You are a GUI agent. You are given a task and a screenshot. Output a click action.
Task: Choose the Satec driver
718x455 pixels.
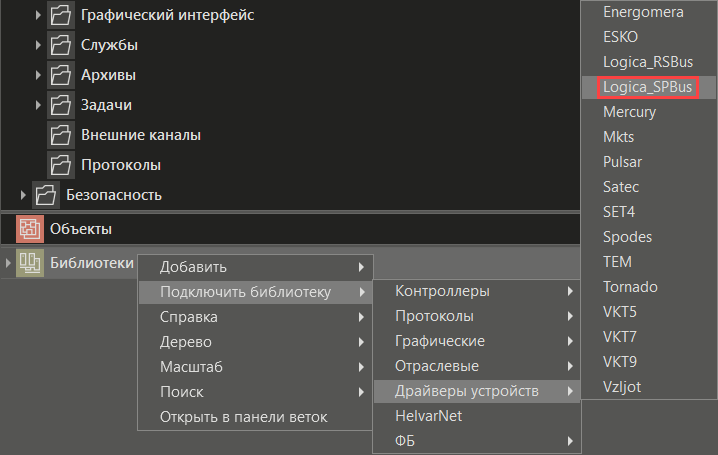649,187
